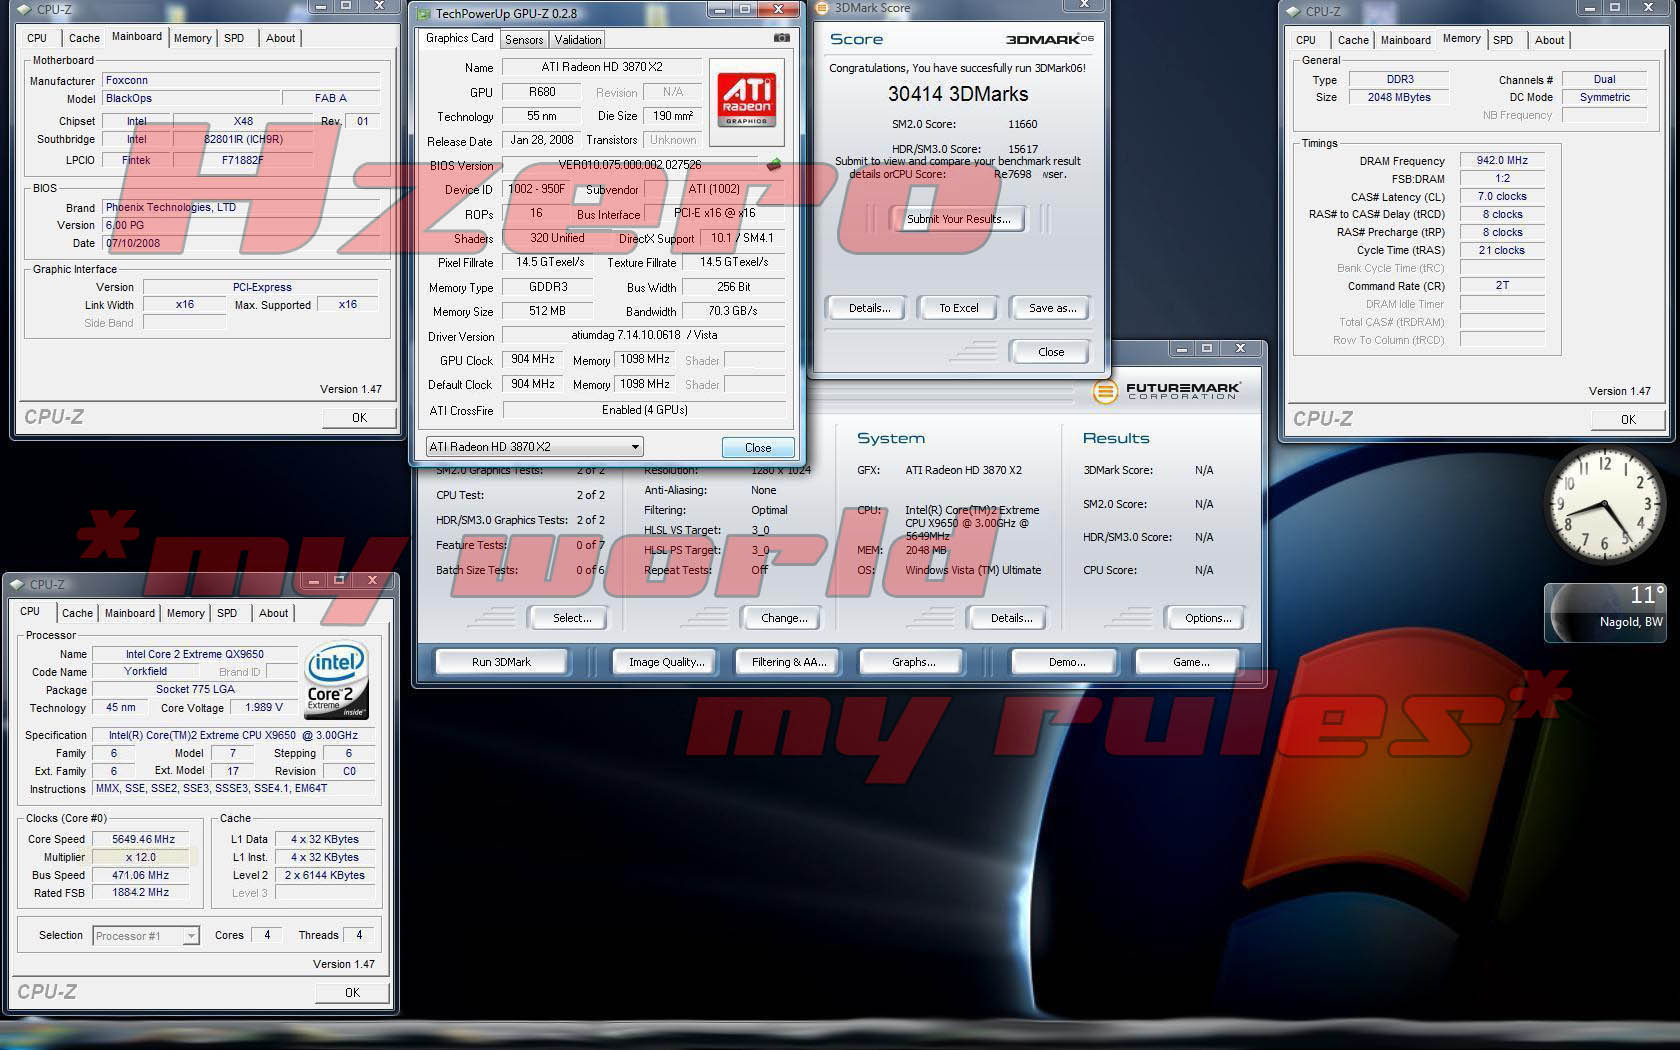Click OK in the bottom CPU-Z processor window

click(352, 993)
